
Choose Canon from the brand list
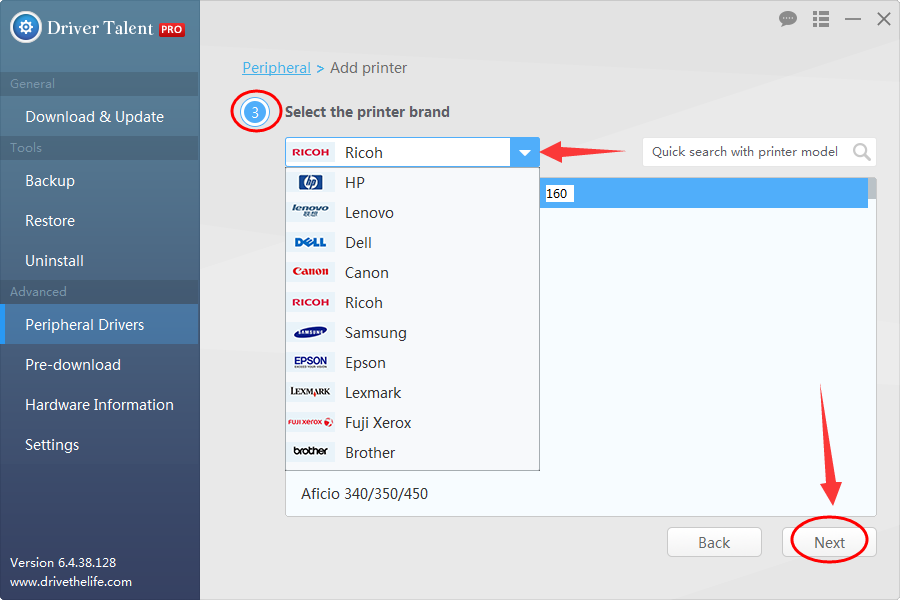412,272
